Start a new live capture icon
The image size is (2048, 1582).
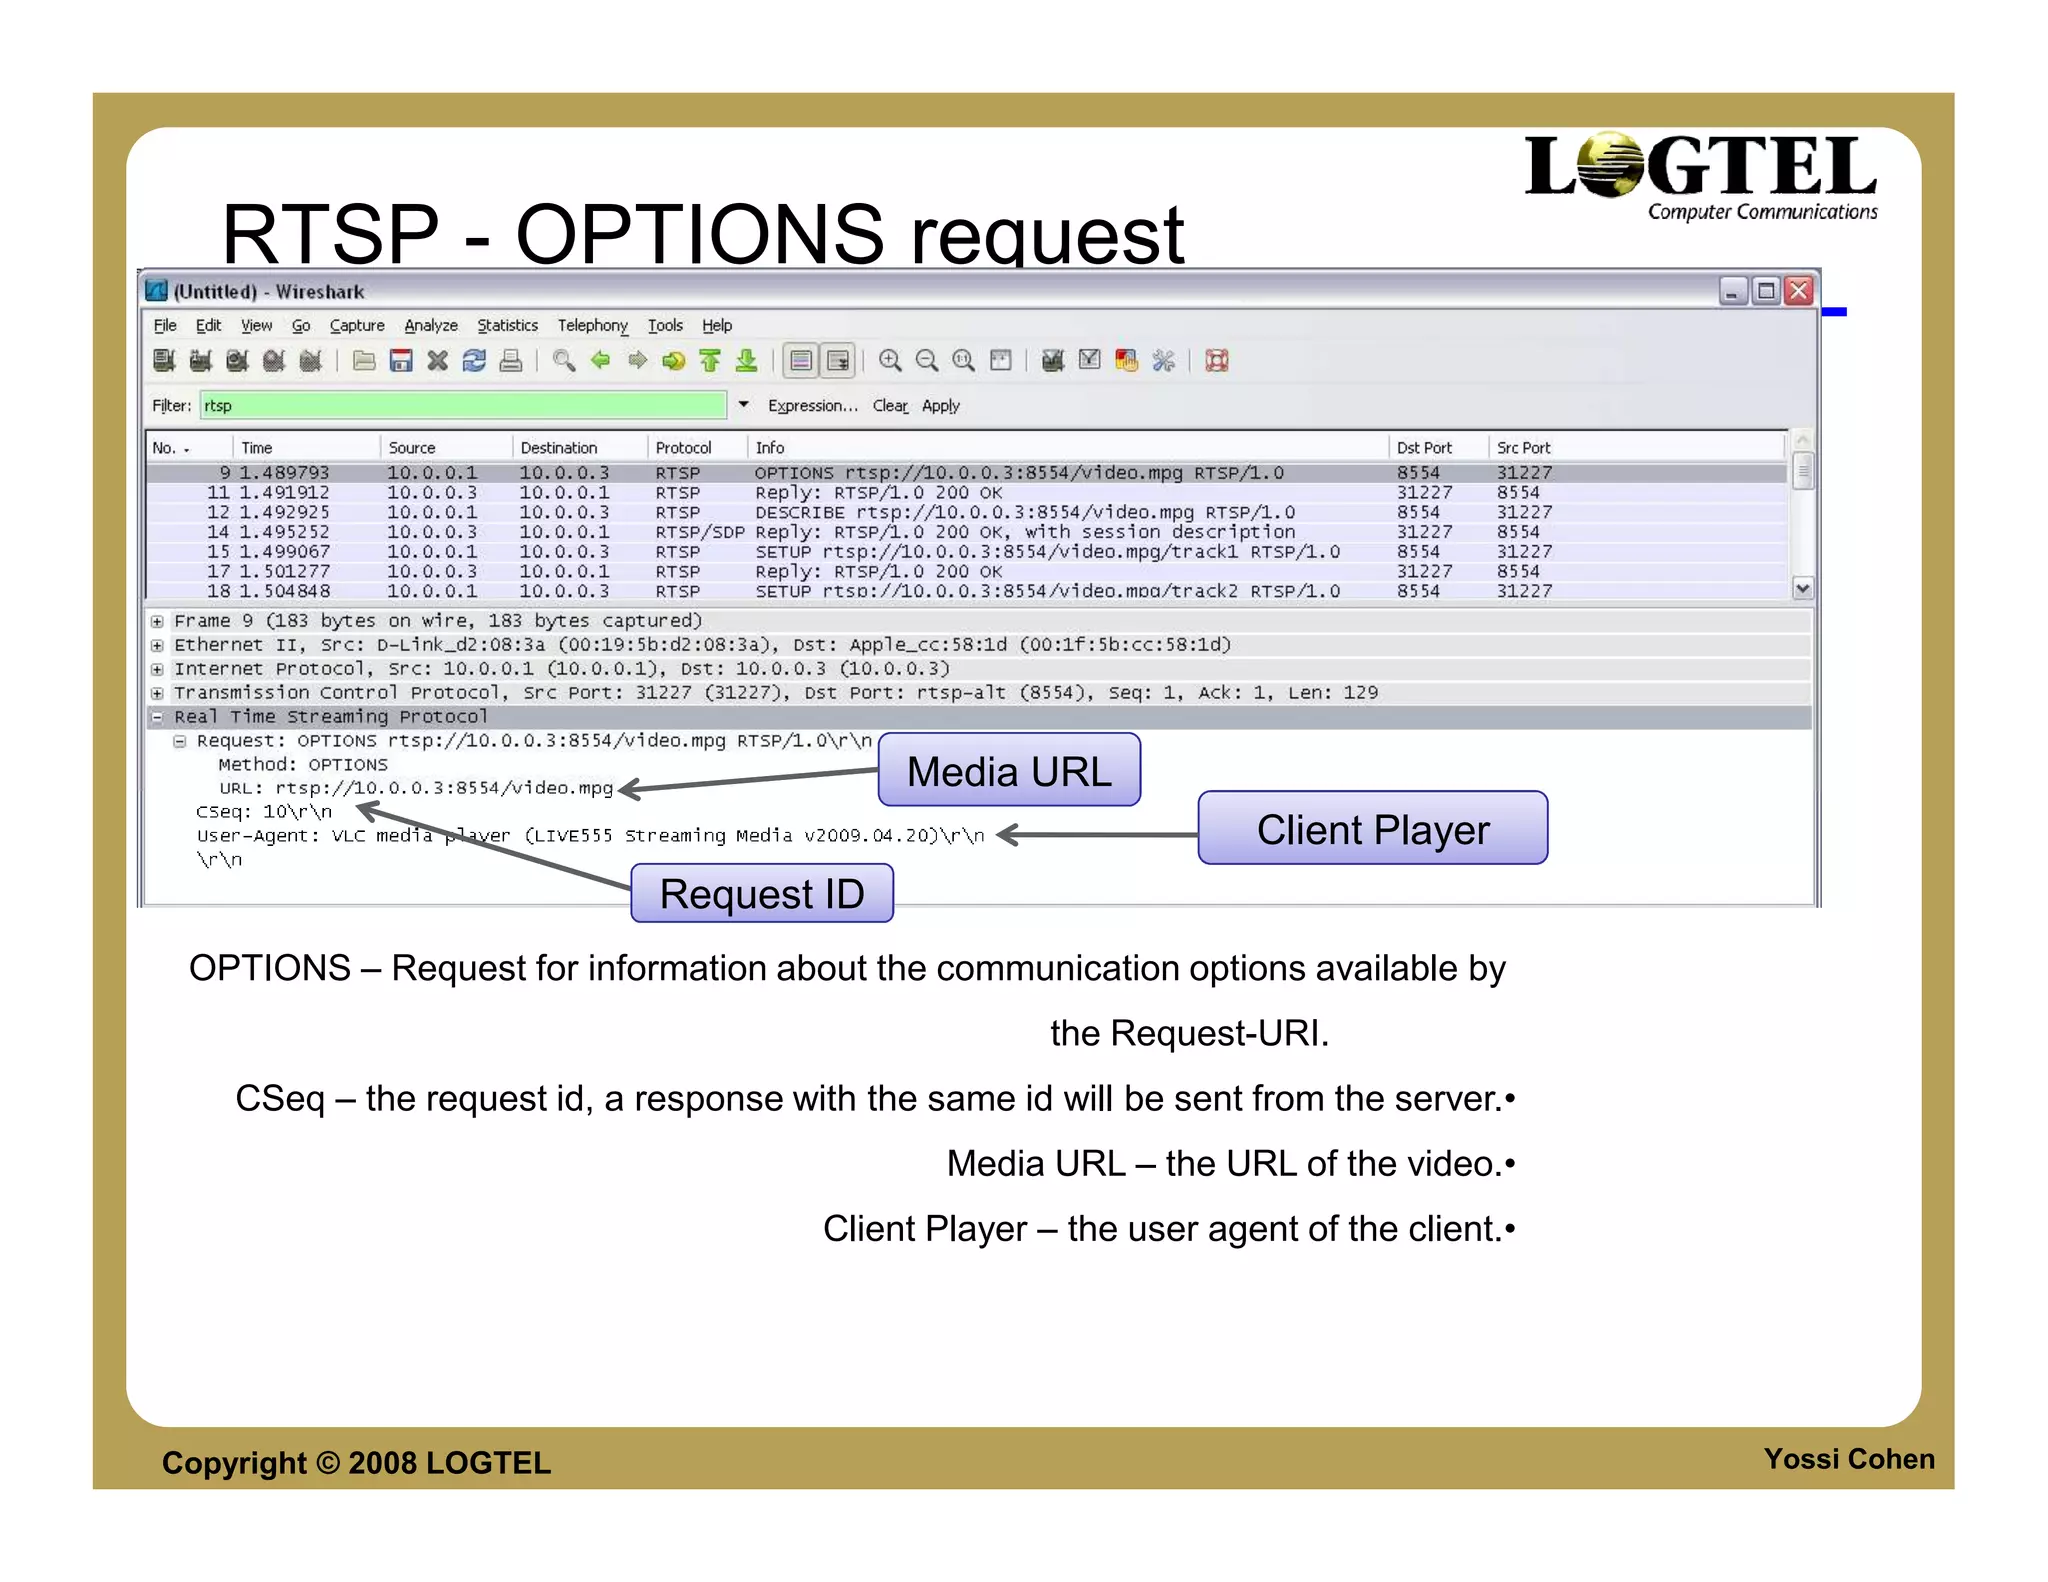(x=238, y=361)
